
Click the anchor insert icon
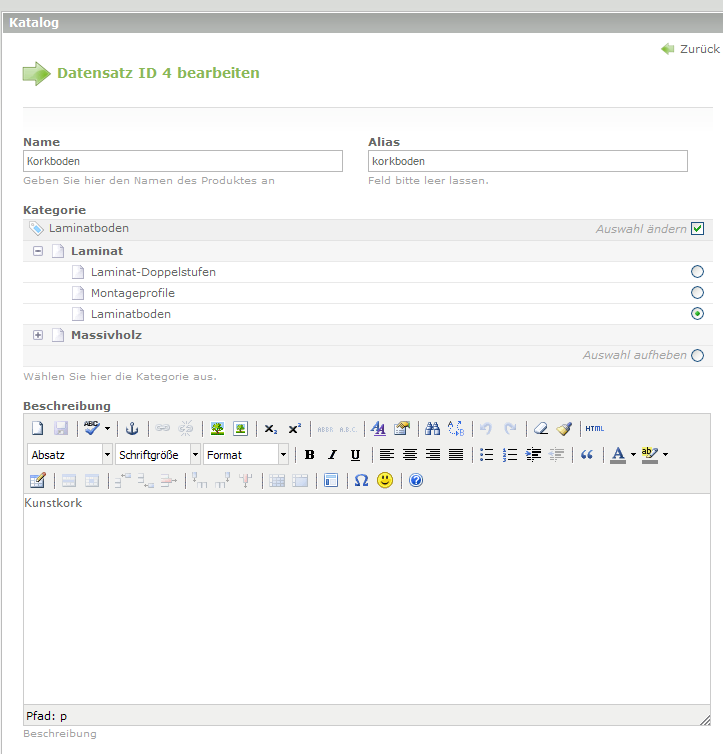point(132,429)
